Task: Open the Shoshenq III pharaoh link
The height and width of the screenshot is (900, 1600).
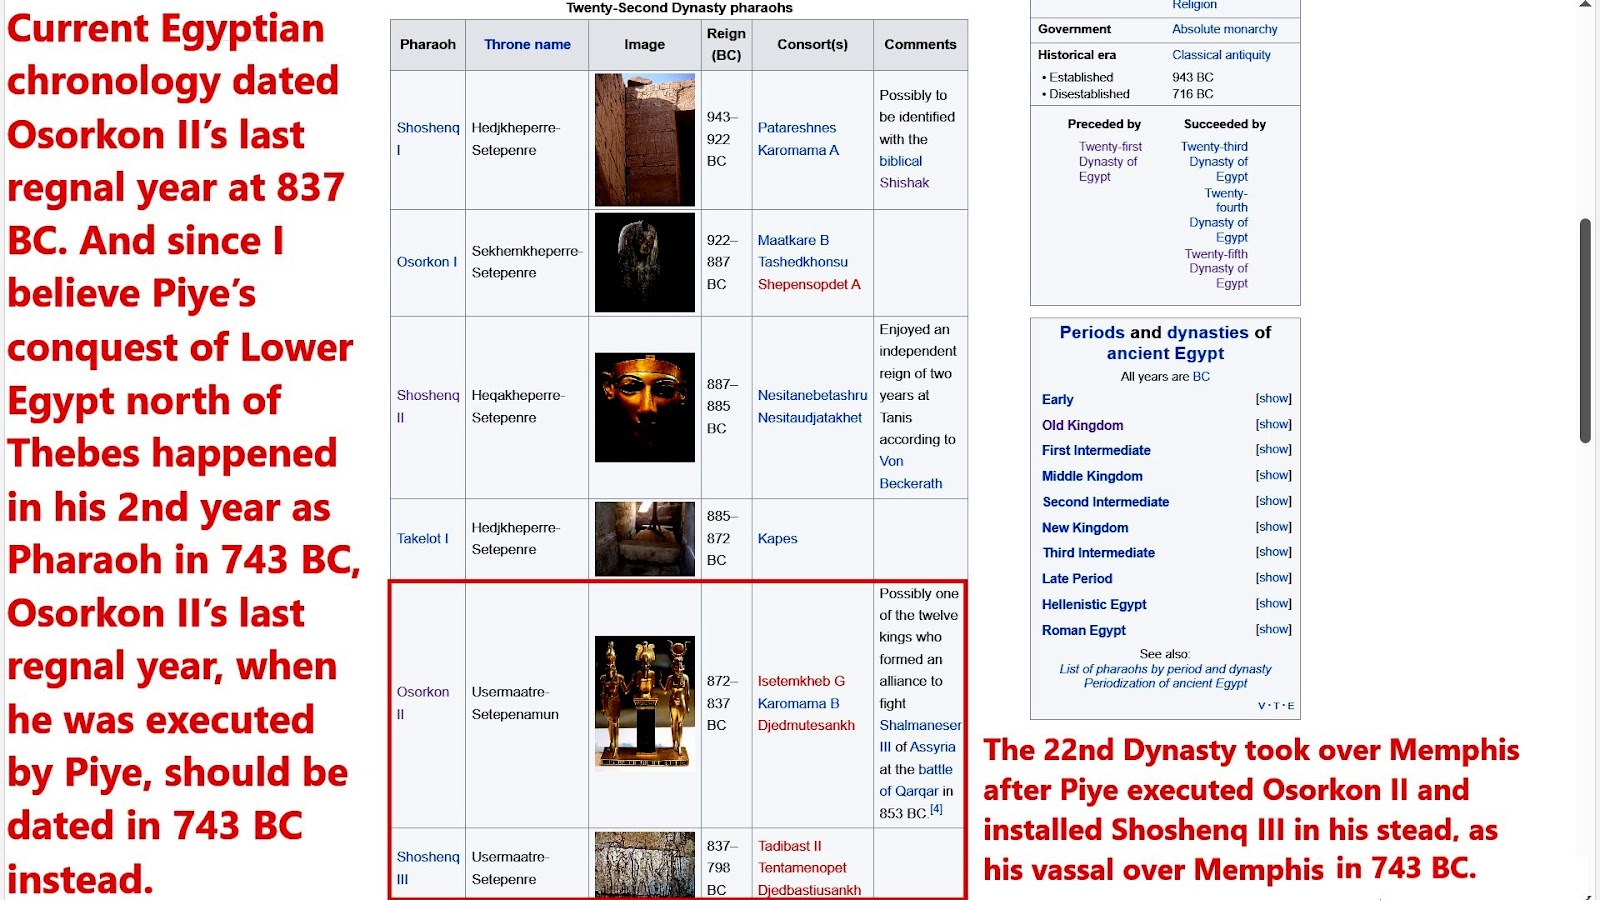Action: click(x=428, y=868)
